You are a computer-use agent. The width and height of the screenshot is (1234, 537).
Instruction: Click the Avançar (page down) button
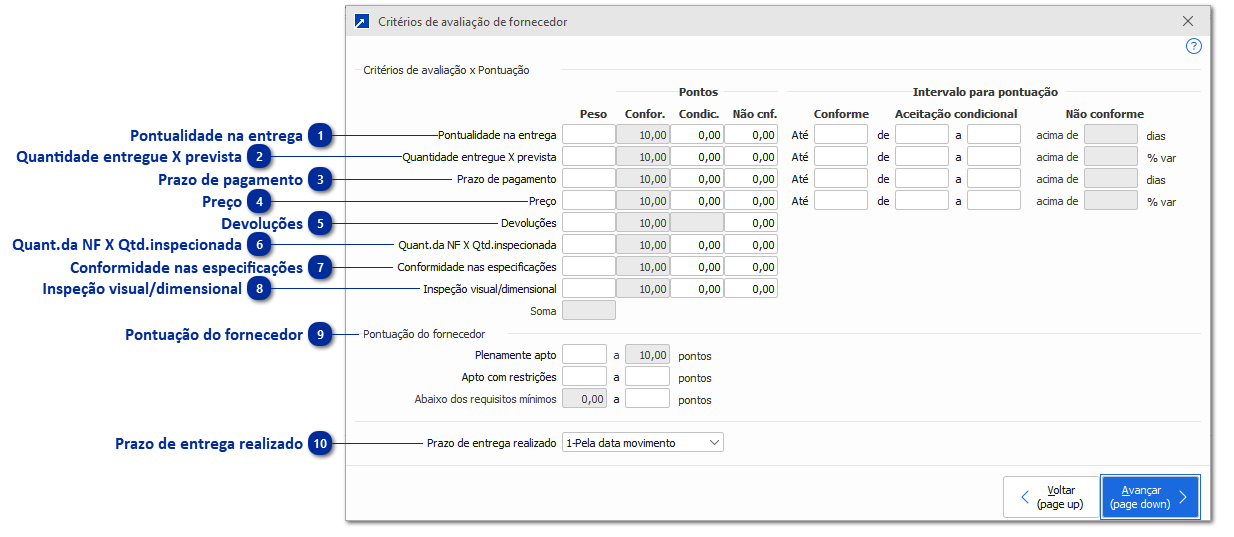(1150, 497)
